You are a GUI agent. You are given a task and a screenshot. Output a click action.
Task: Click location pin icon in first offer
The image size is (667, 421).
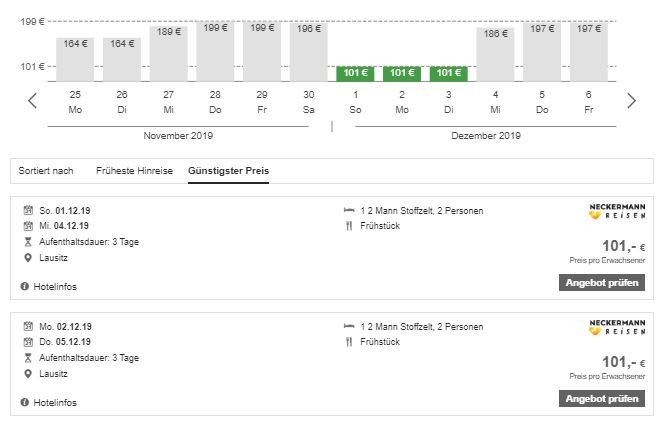coord(27,258)
